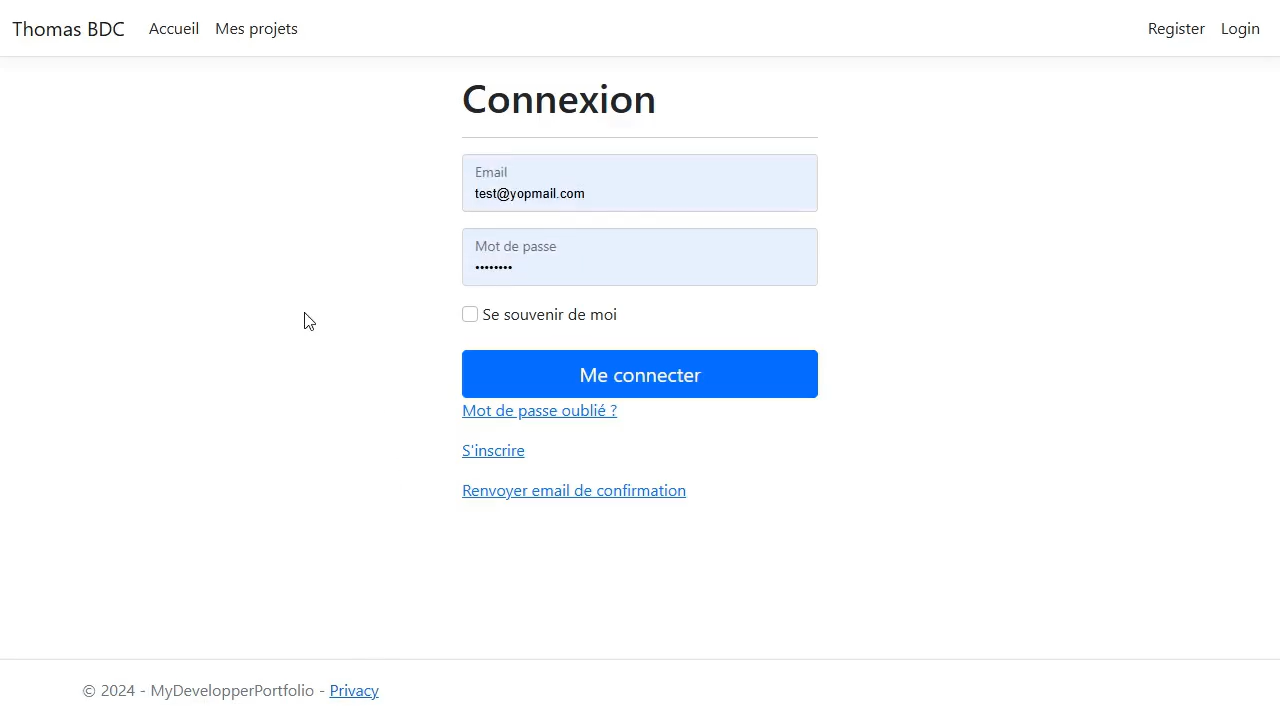Focus the Mot de passe input field

[640, 267]
